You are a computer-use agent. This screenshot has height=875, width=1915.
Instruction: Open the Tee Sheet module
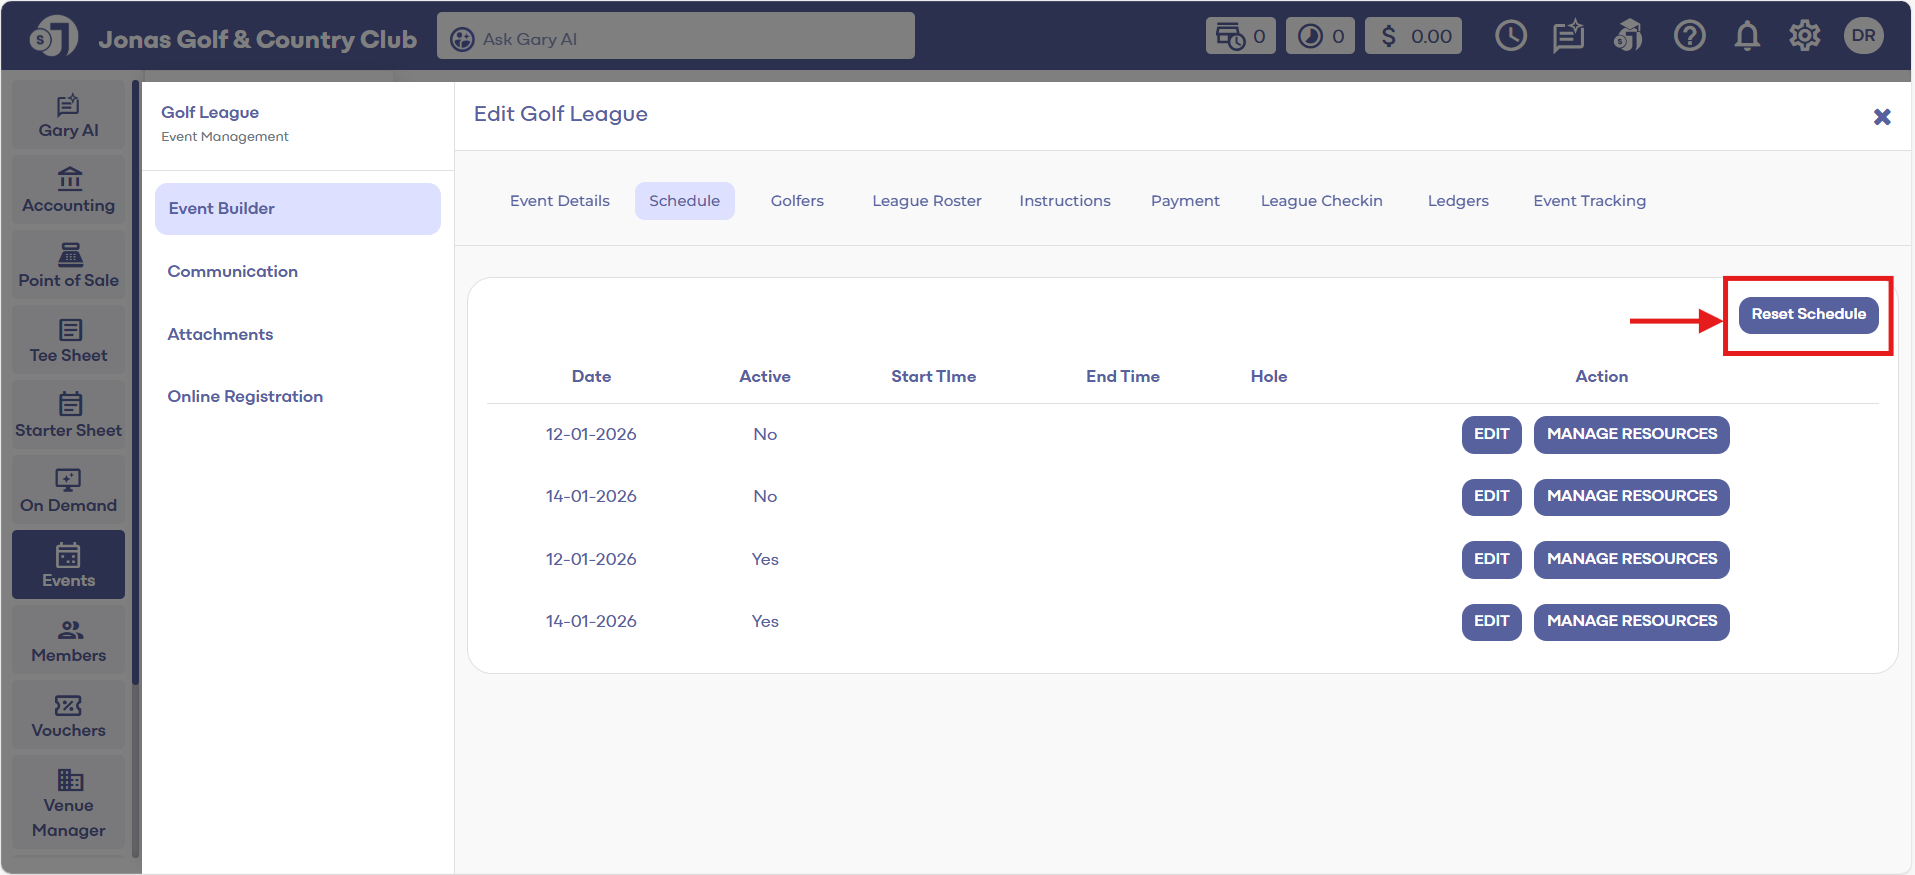(68, 341)
